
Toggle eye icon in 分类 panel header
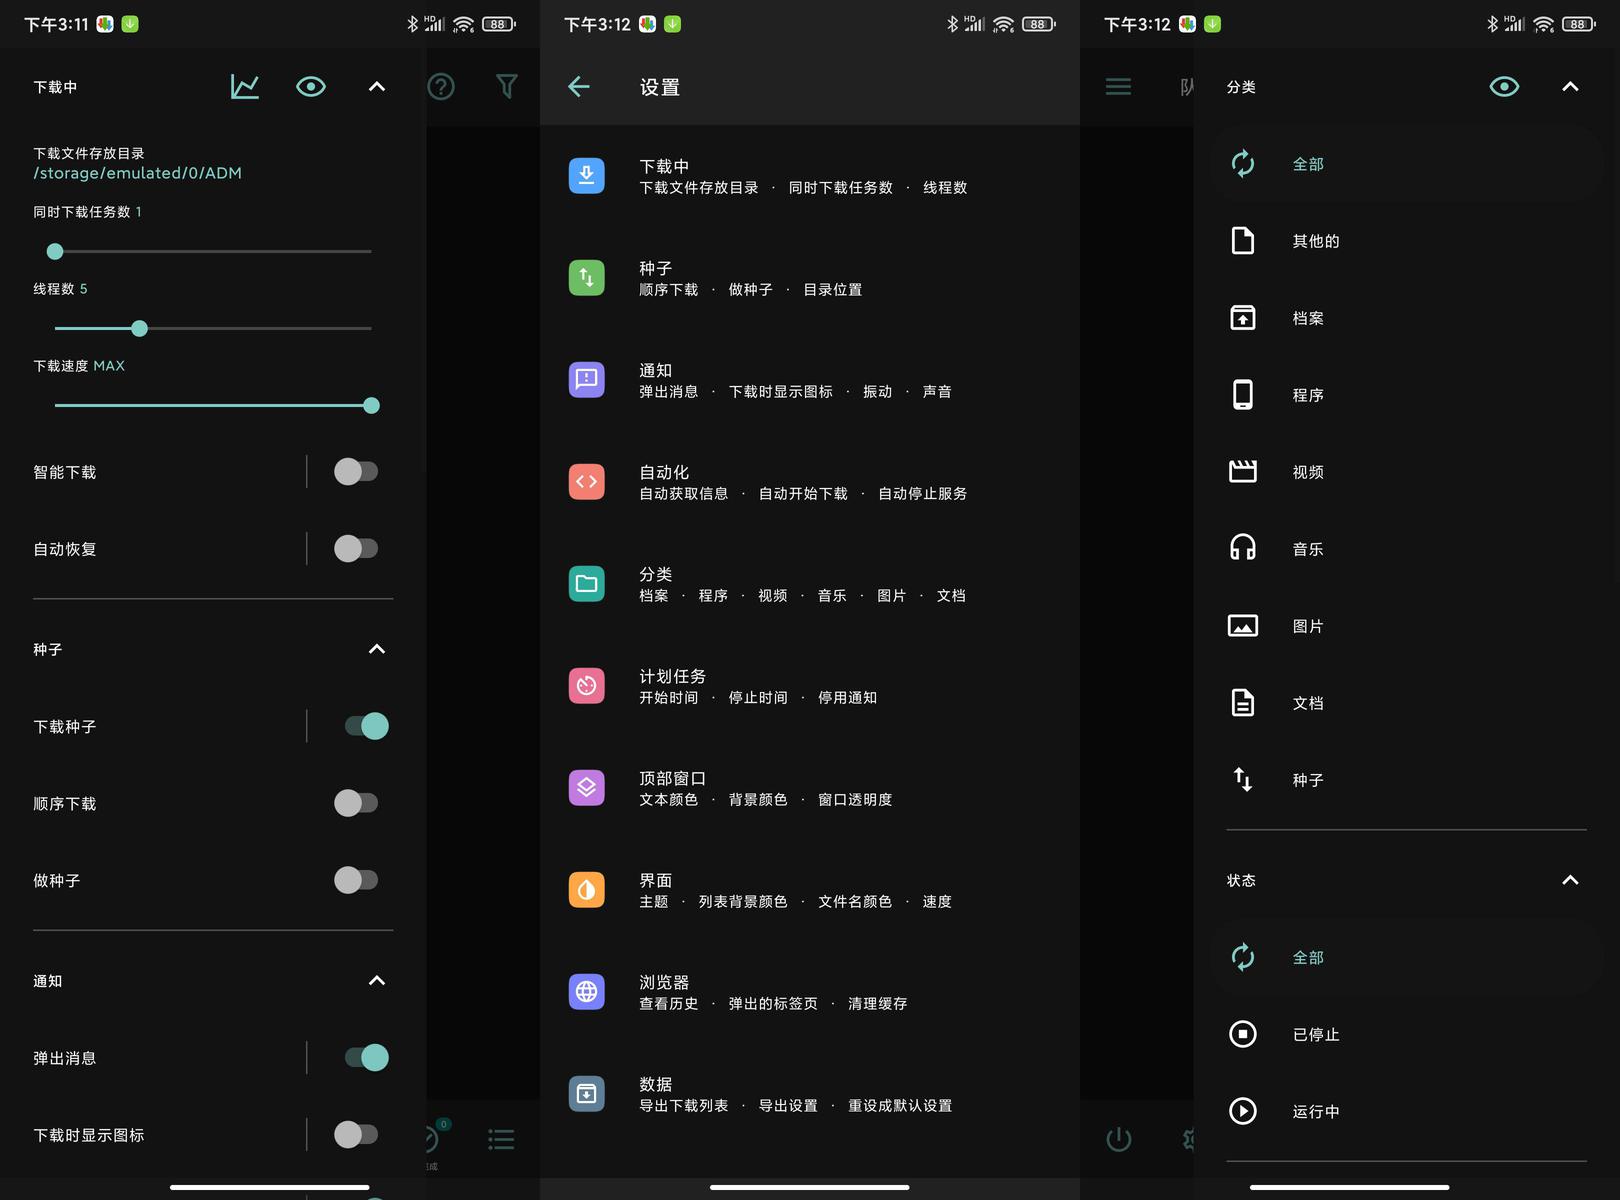tap(1504, 87)
